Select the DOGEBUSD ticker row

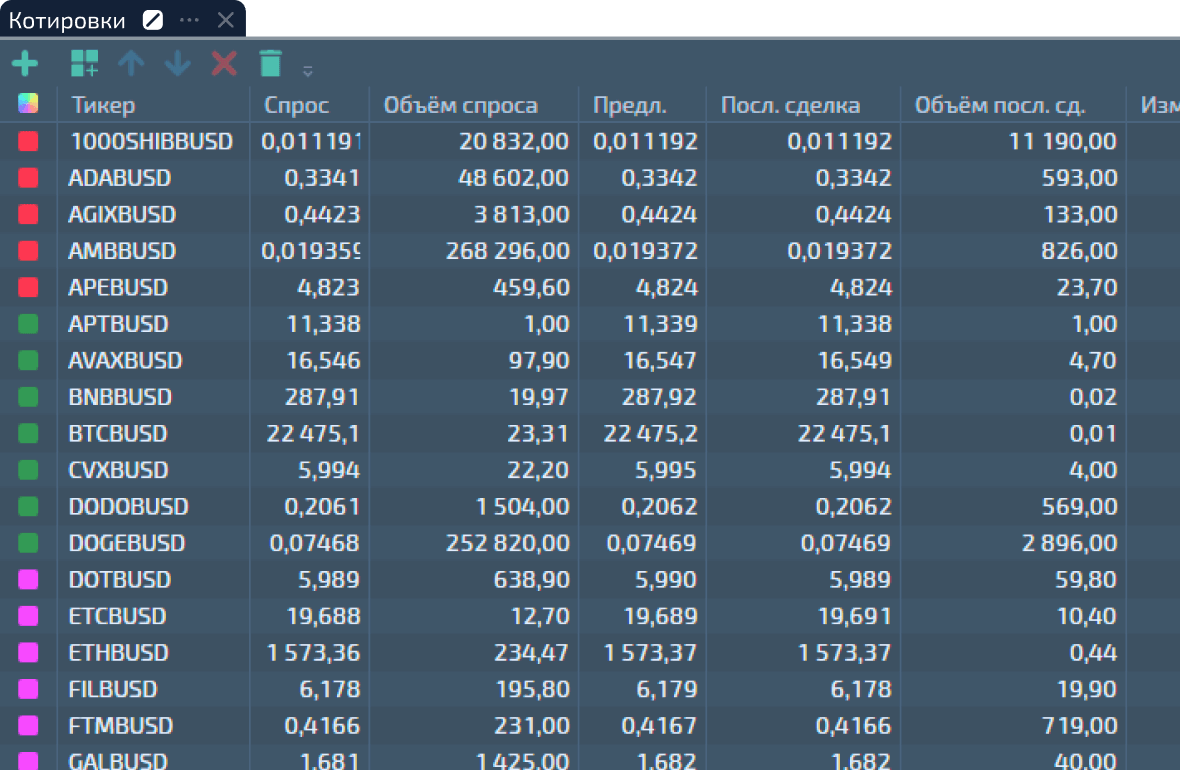[127, 544]
